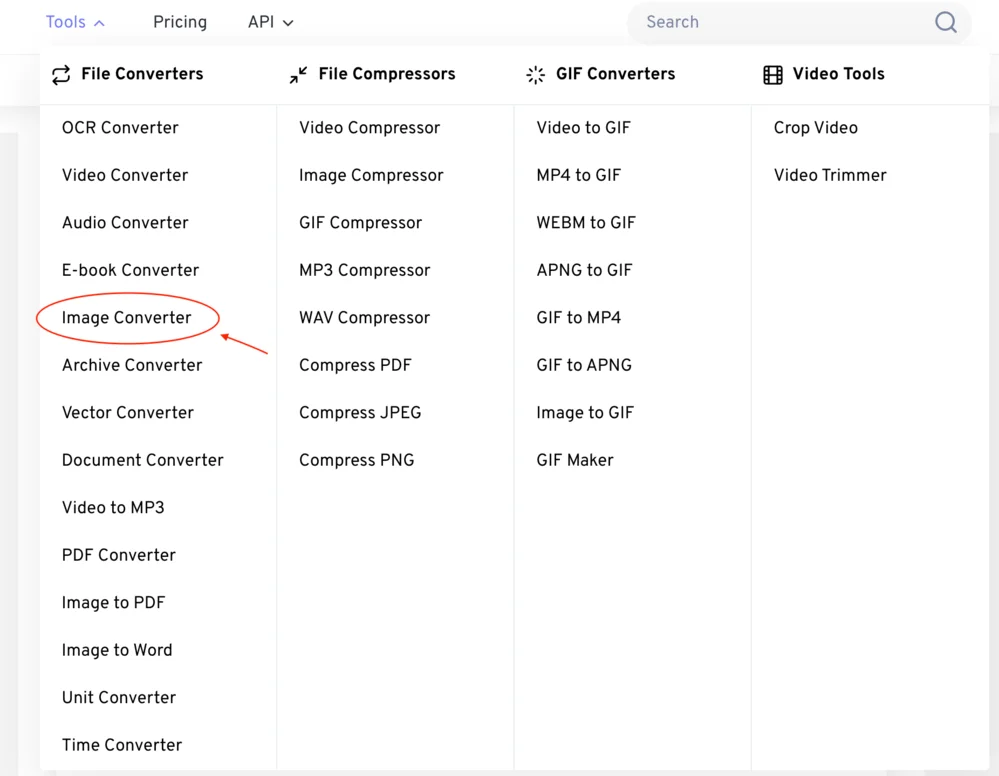Screen dimensions: 999x776
Task: Open the Video Compressor tool
Action: [x=369, y=128]
